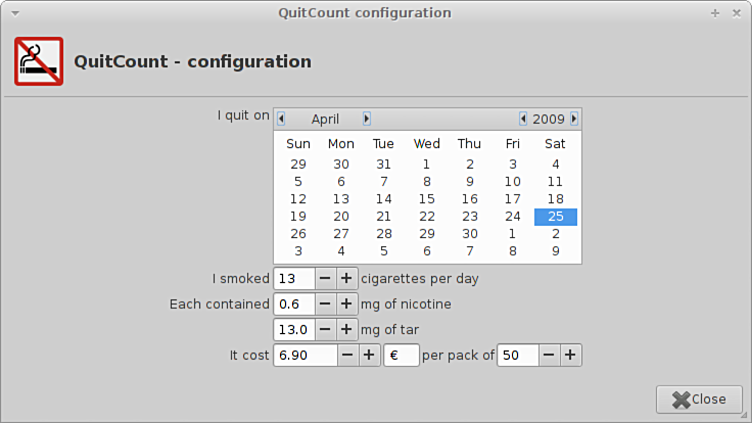The height and width of the screenshot is (423, 752).
Task: Click the no-smoking QuitCount logo
Action: pyautogui.click(x=39, y=61)
